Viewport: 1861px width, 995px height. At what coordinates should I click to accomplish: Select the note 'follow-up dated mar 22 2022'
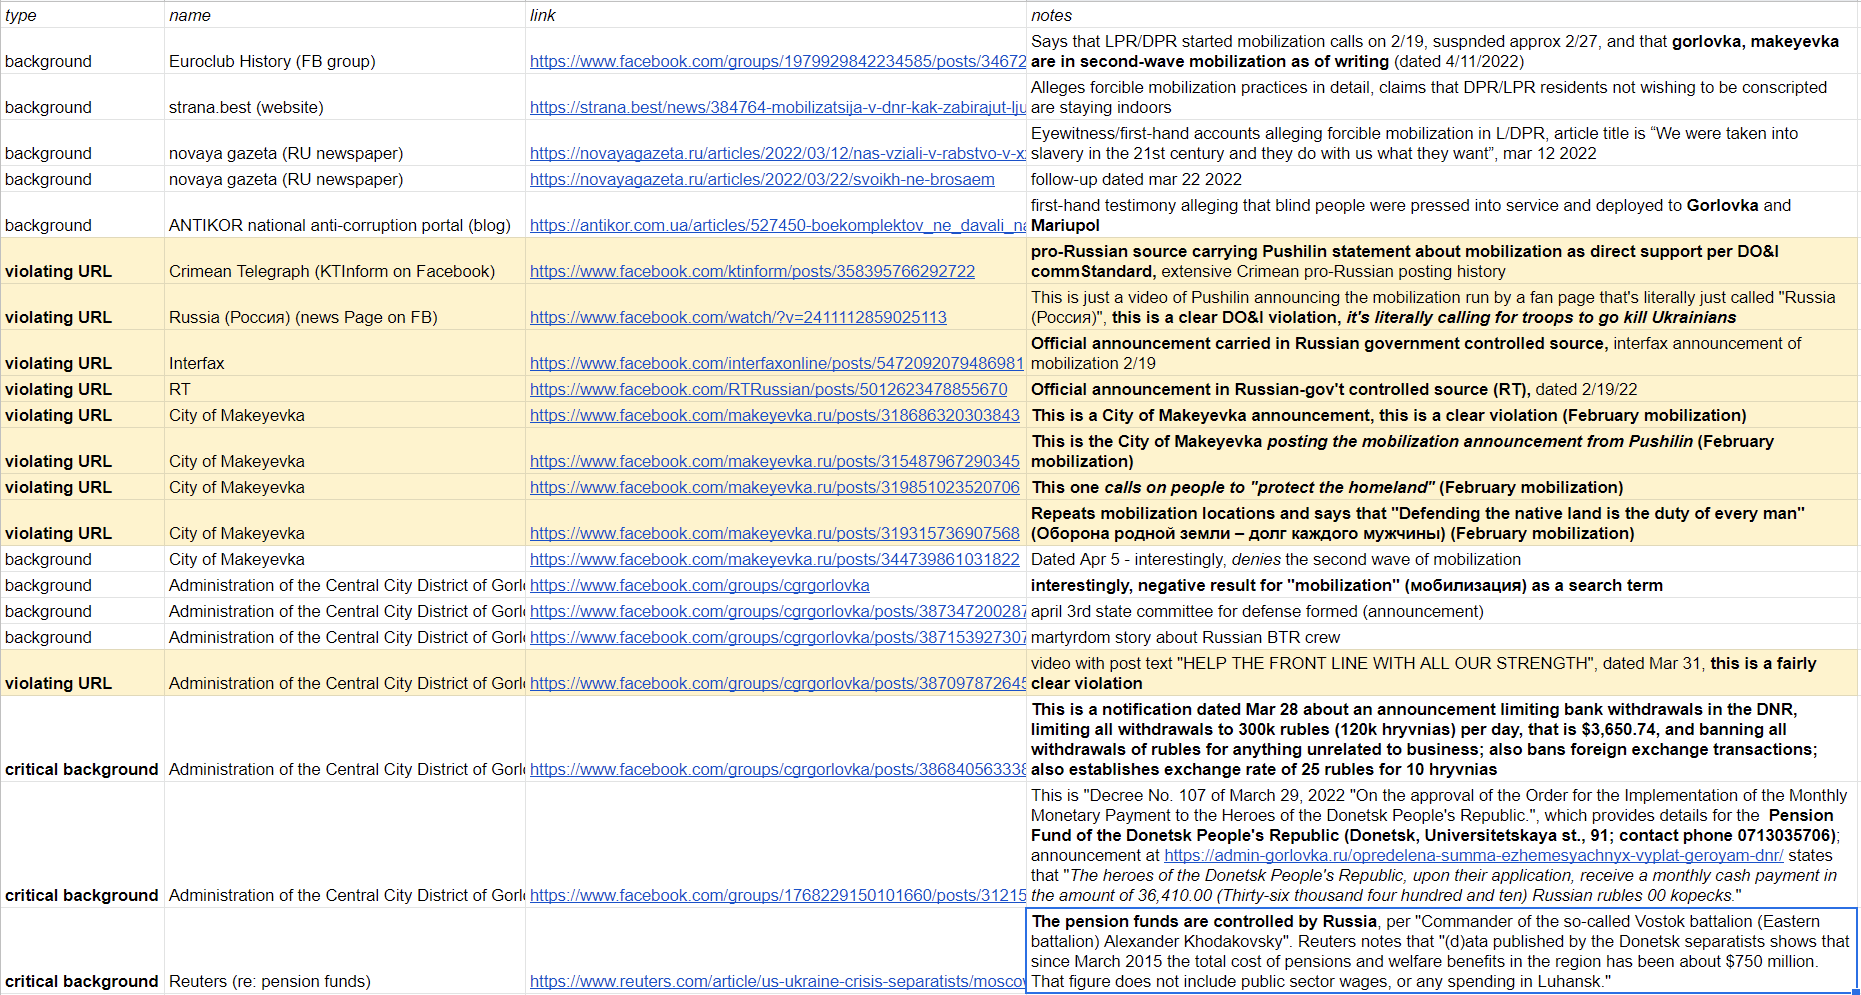1442,179
